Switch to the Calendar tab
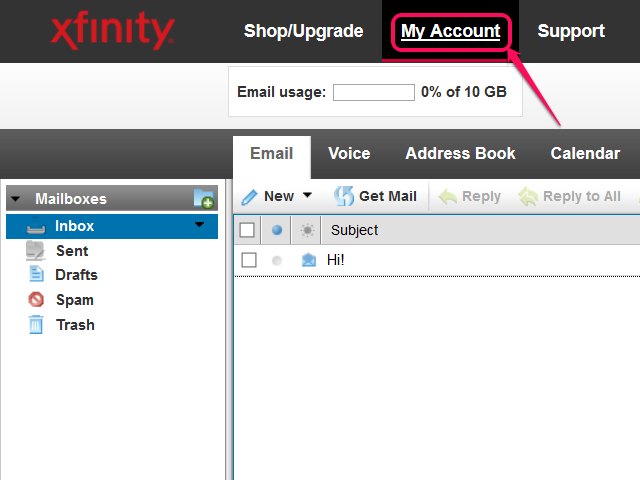Screen dimensions: 640x480 point(585,153)
